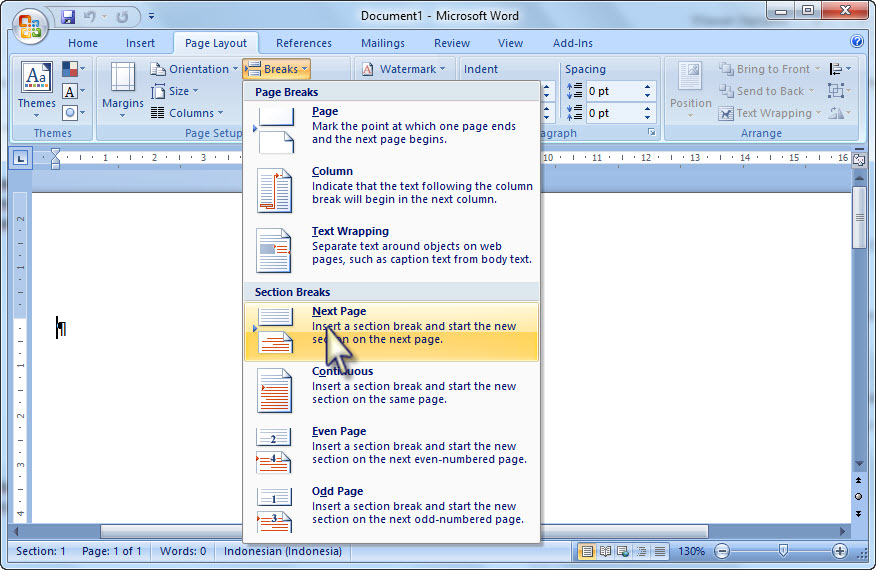Open the Margins menu

pos(122,90)
